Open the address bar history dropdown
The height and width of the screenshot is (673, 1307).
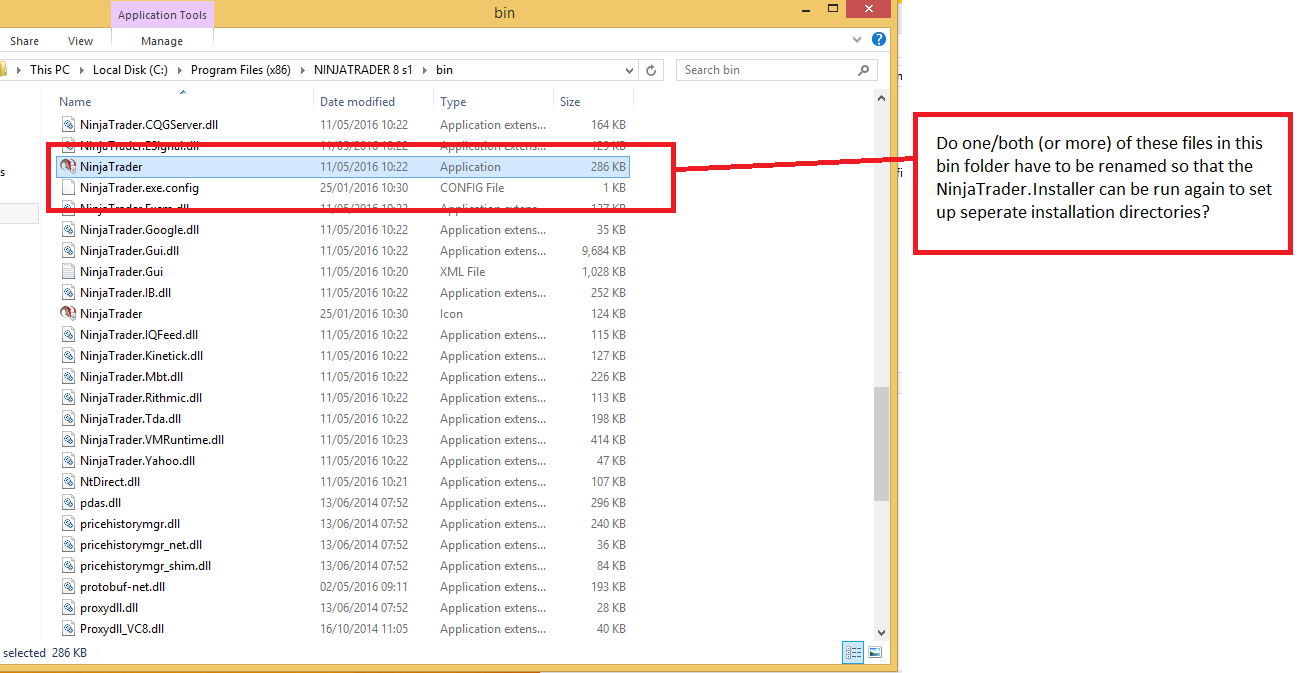[x=628, y=70]
